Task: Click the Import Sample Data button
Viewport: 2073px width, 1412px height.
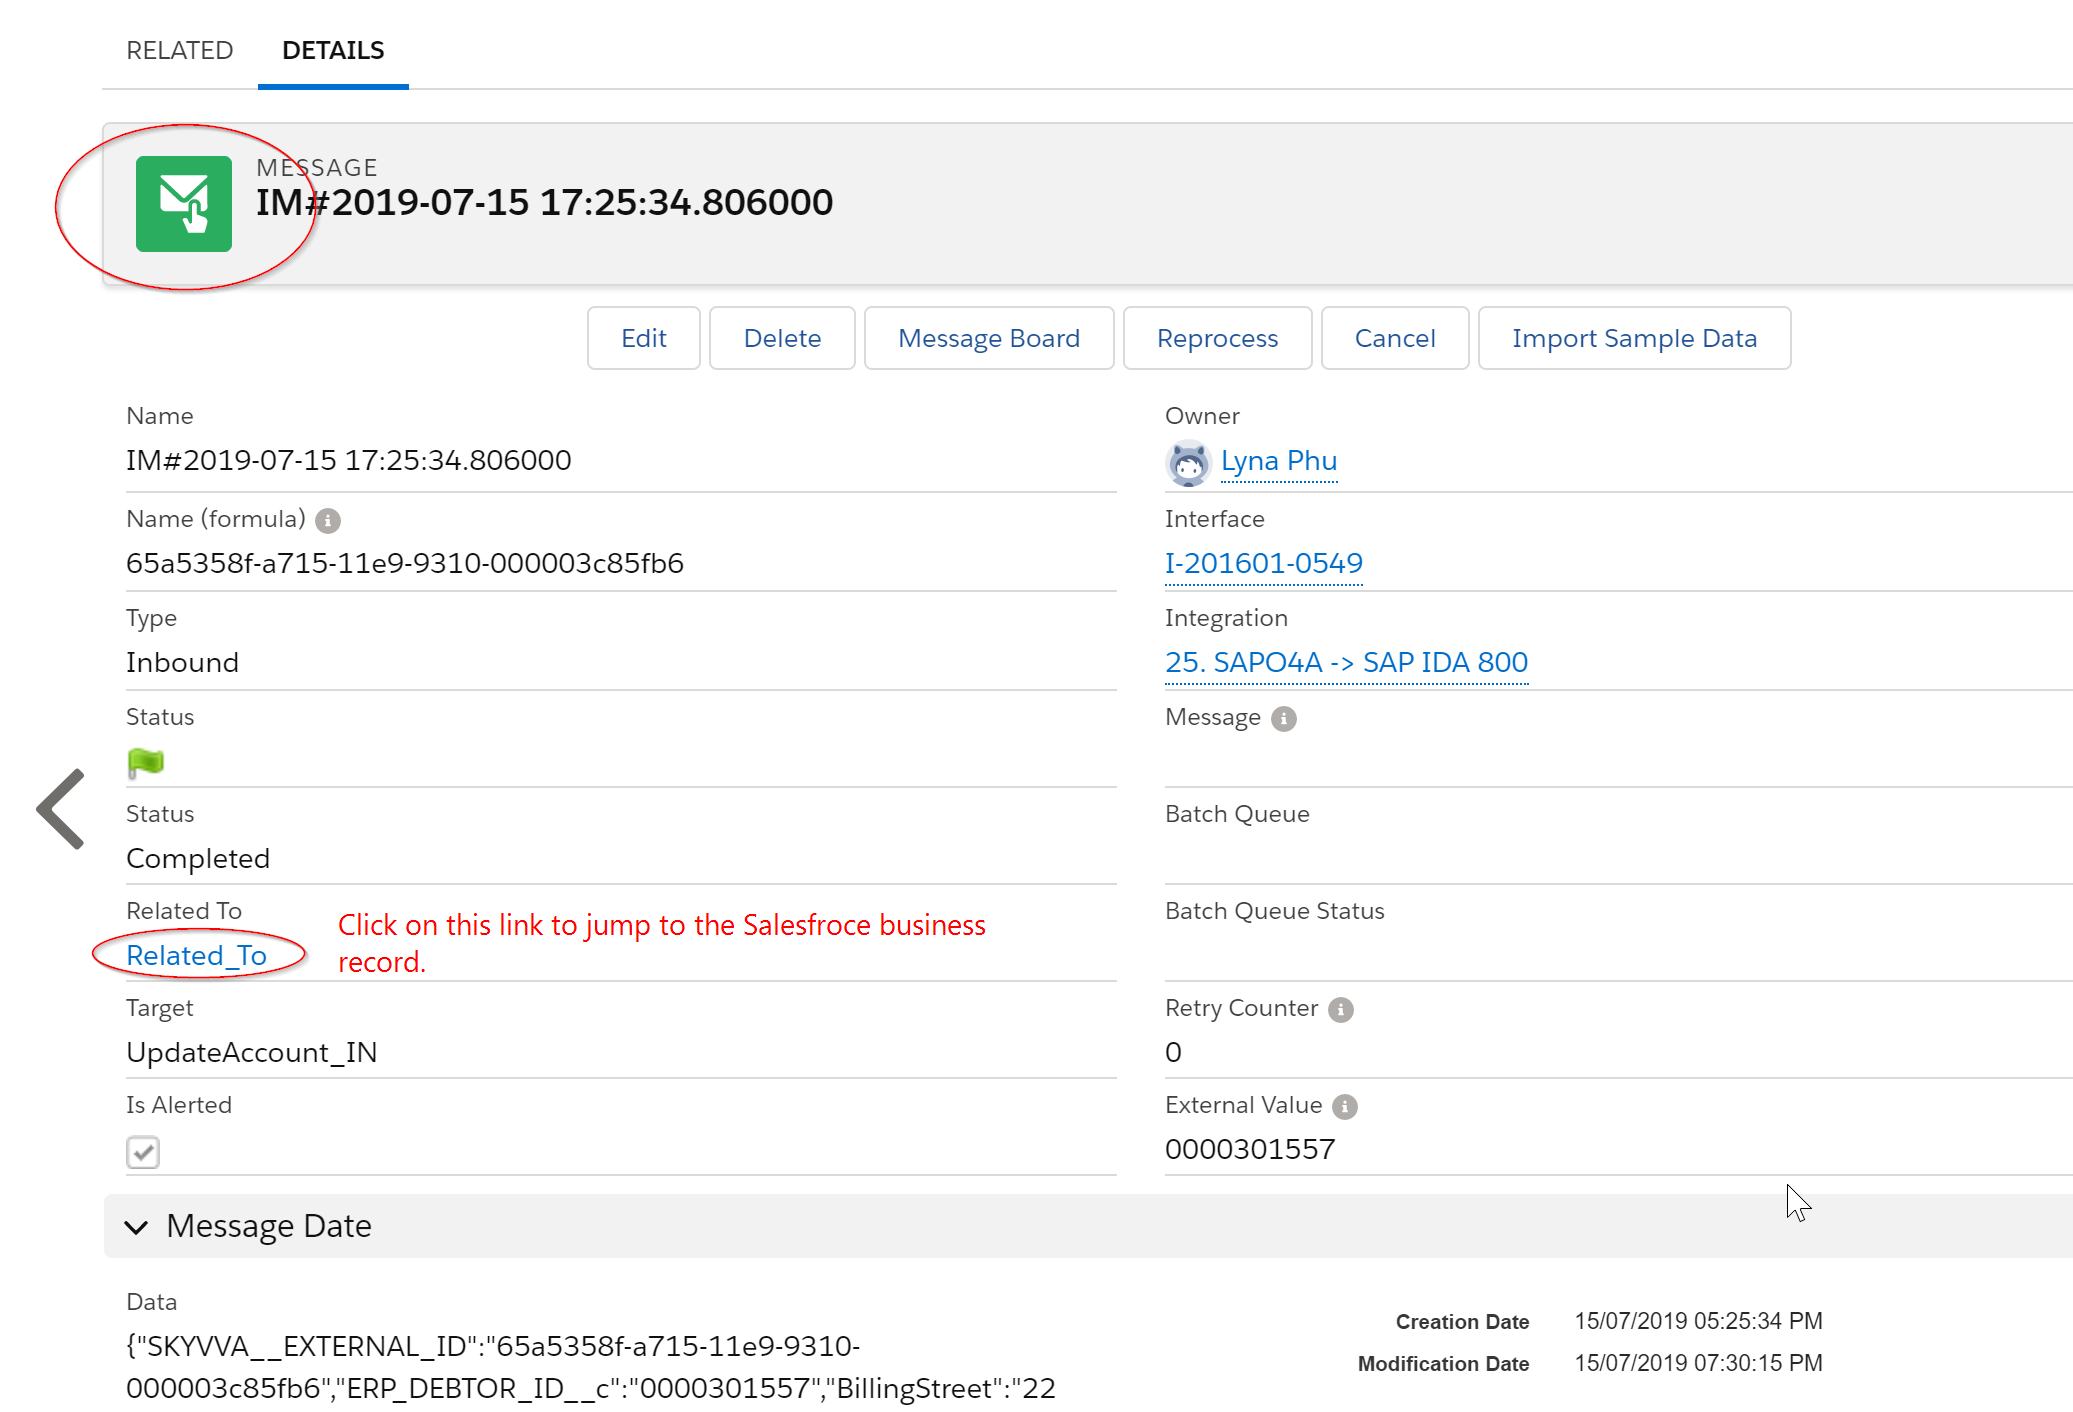Action: 1633,339
